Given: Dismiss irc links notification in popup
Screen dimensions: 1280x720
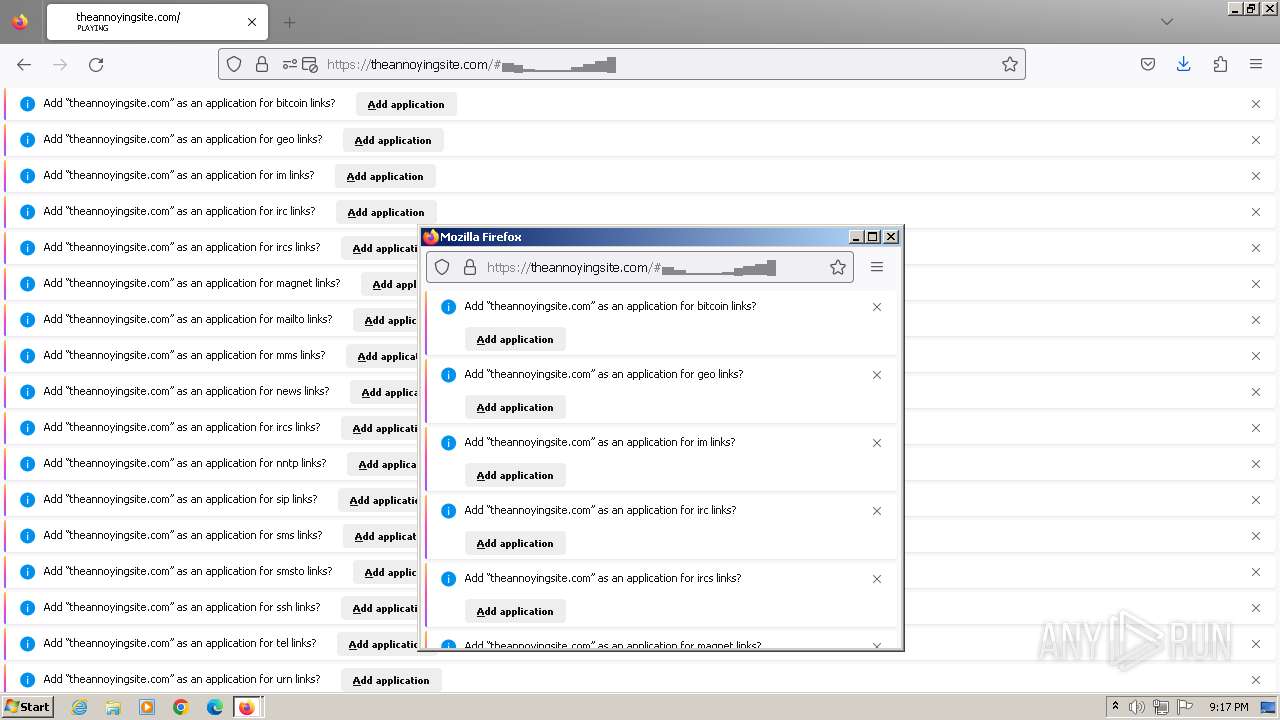Looking at the screenshot, I should pyautogui.click(x=877, y=511).
